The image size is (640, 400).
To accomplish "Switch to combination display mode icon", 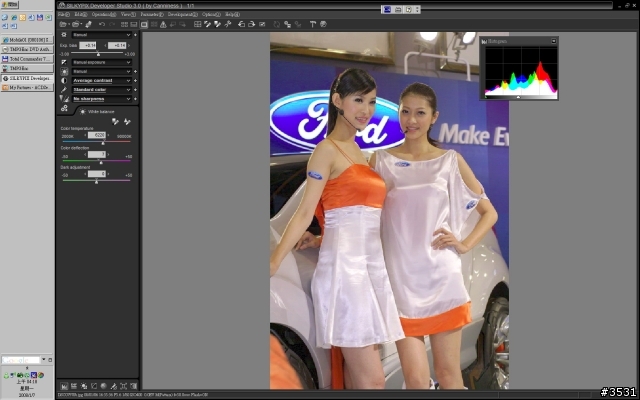I will [x=134, y=24].
